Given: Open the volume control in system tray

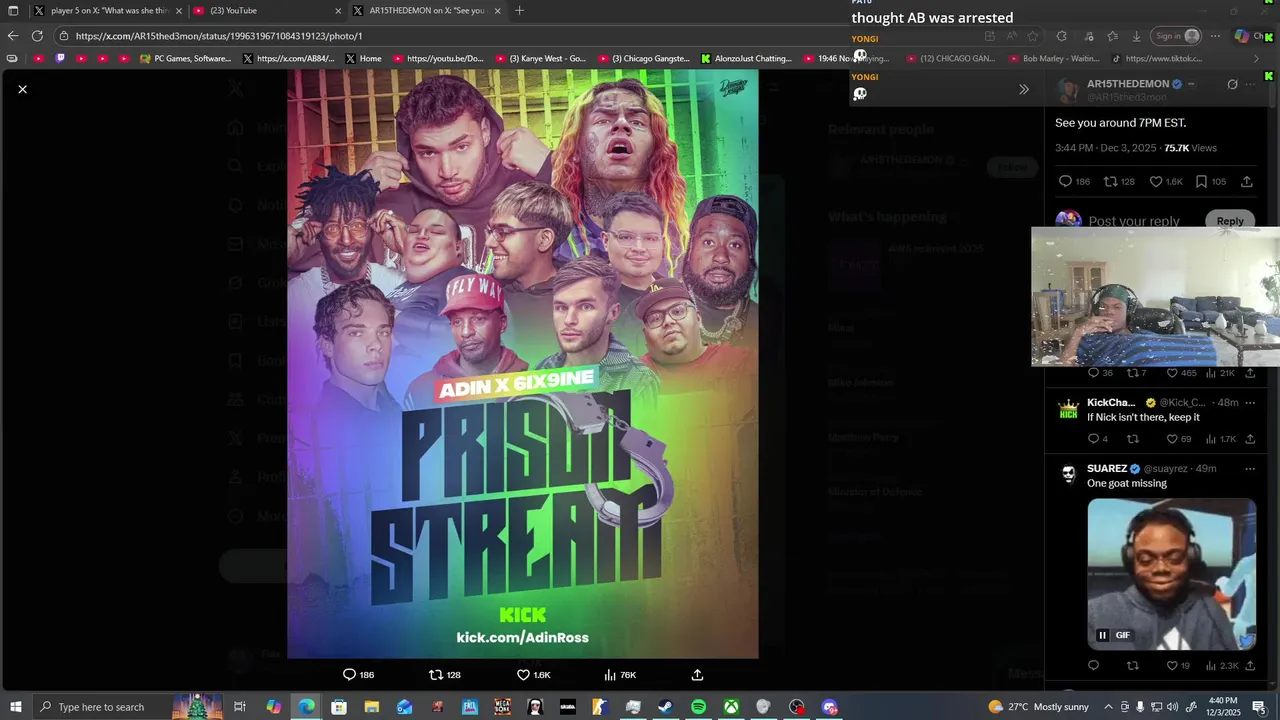Looking at the screenshot, I should coord(1171,707).
